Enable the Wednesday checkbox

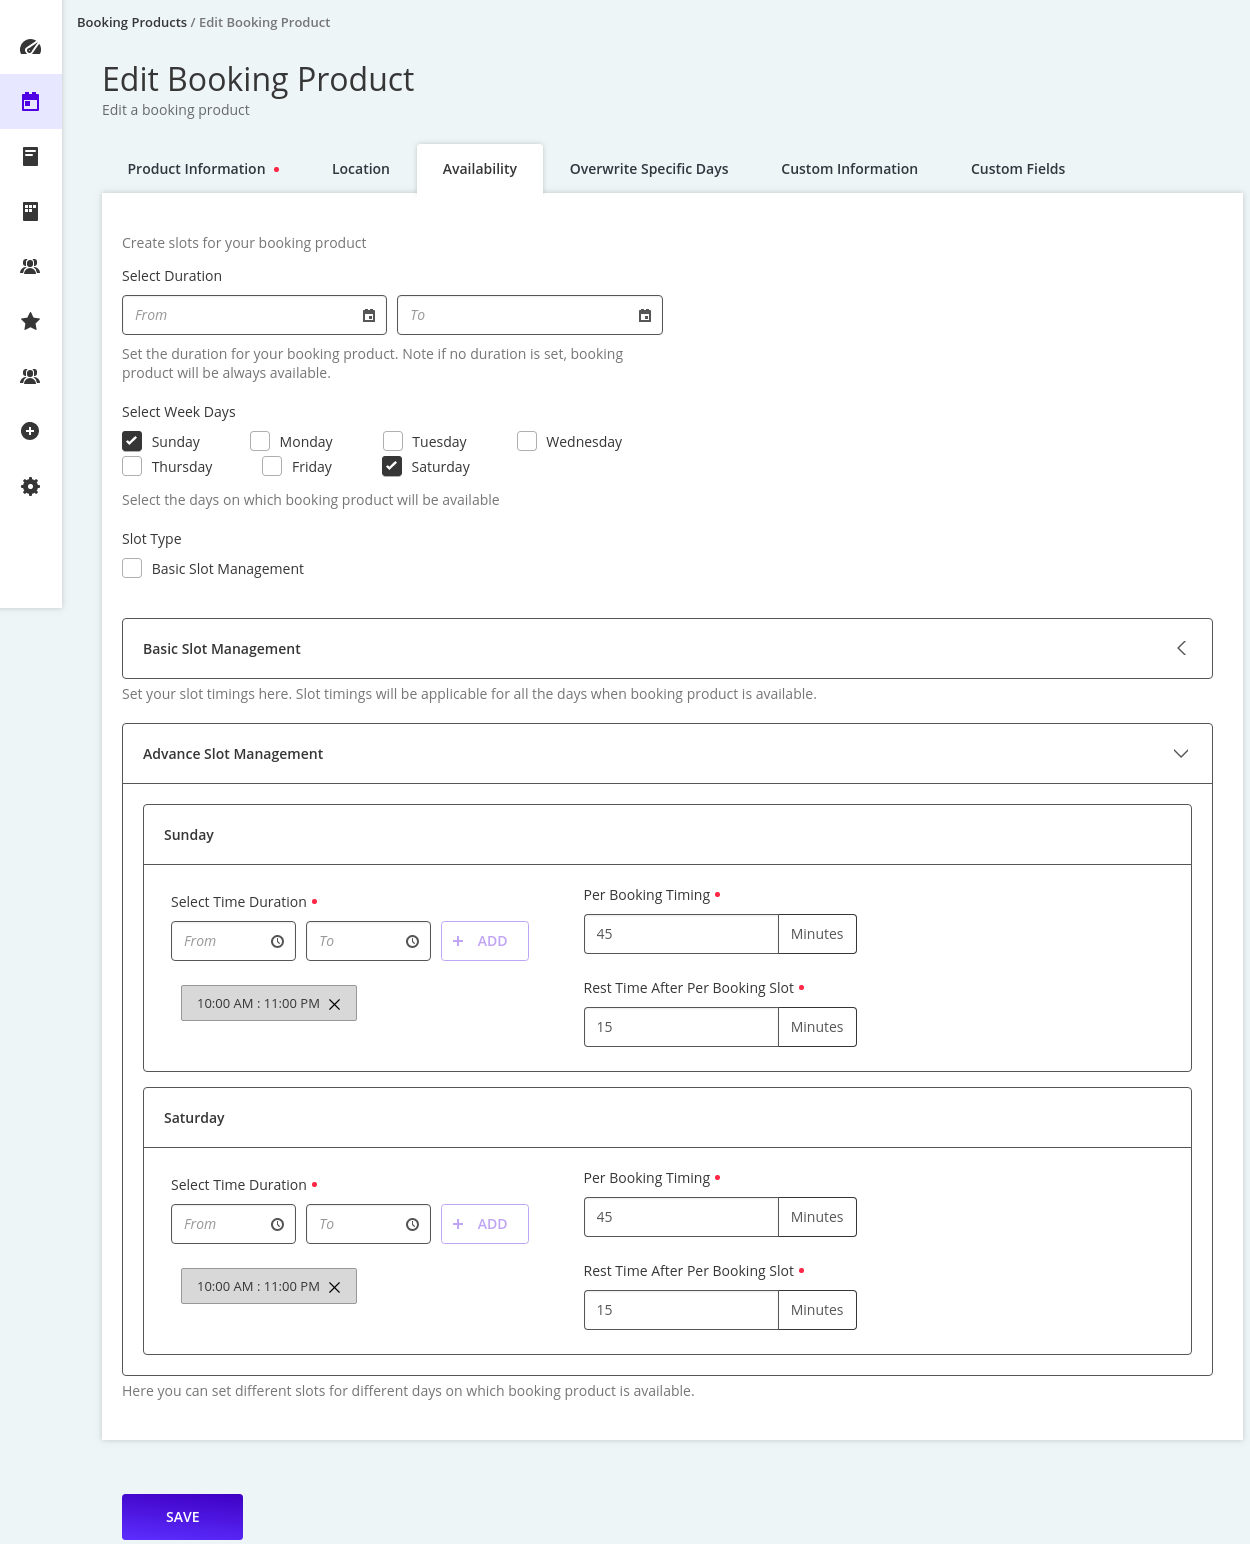[527, 441]
